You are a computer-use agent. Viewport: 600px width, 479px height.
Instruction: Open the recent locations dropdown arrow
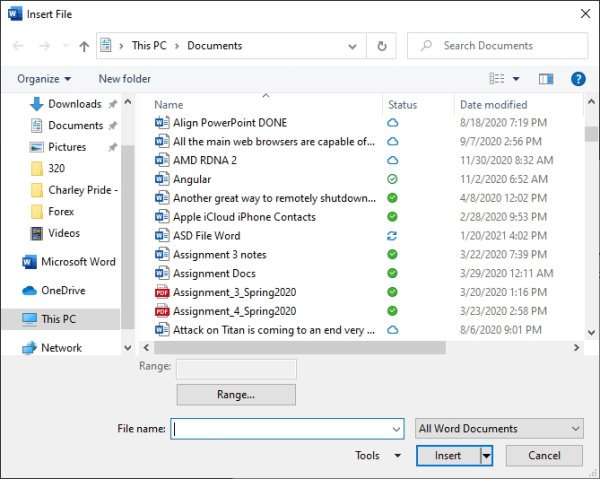(x=65, y=46)
